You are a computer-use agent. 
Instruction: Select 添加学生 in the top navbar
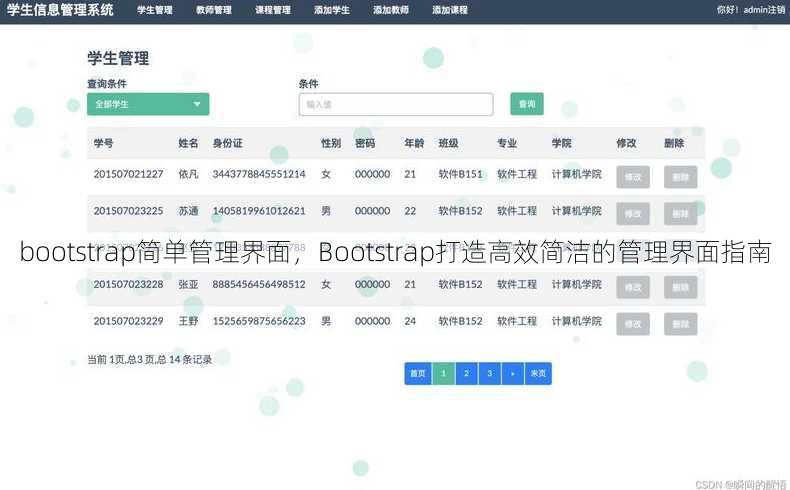click(332, 10)
